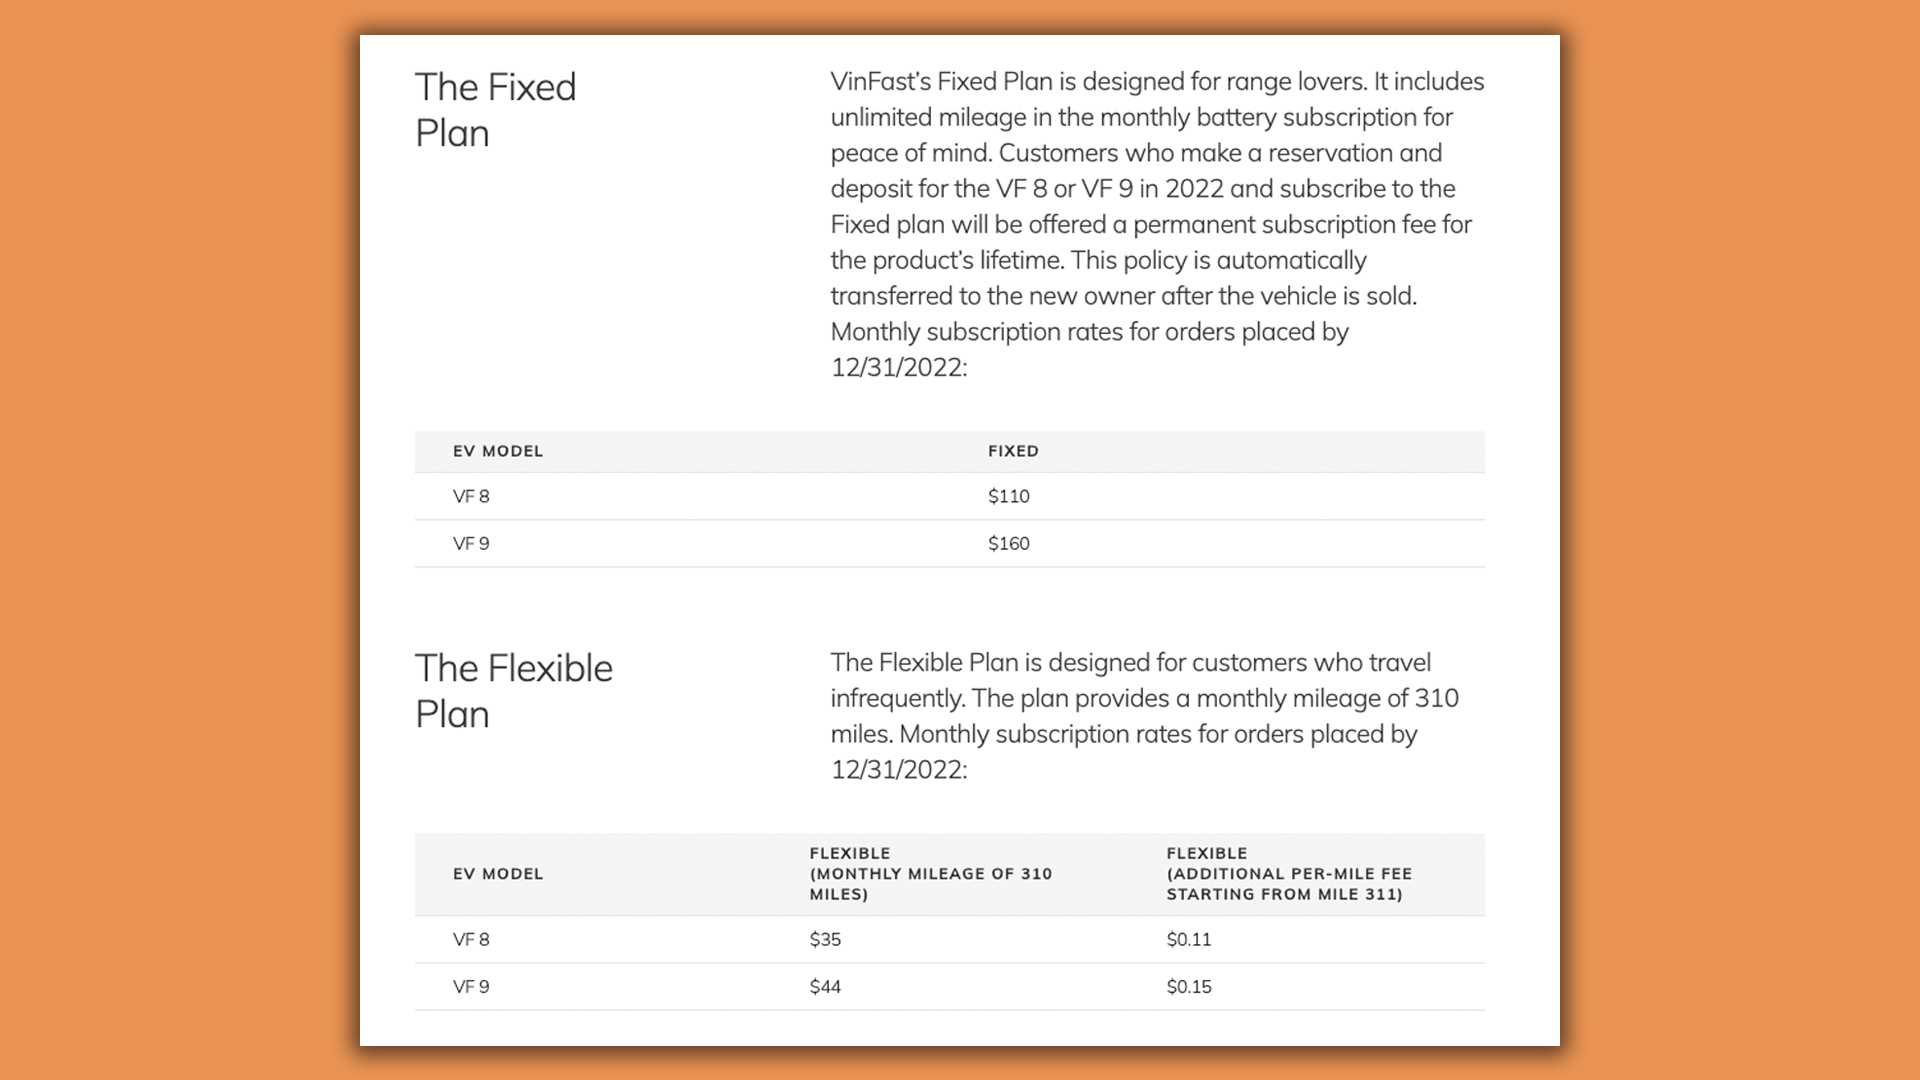Viewport: 1920px width, 1080px height.
Task: Click the "The Fixed Plan" heading
Action: [x=496, y=110]
